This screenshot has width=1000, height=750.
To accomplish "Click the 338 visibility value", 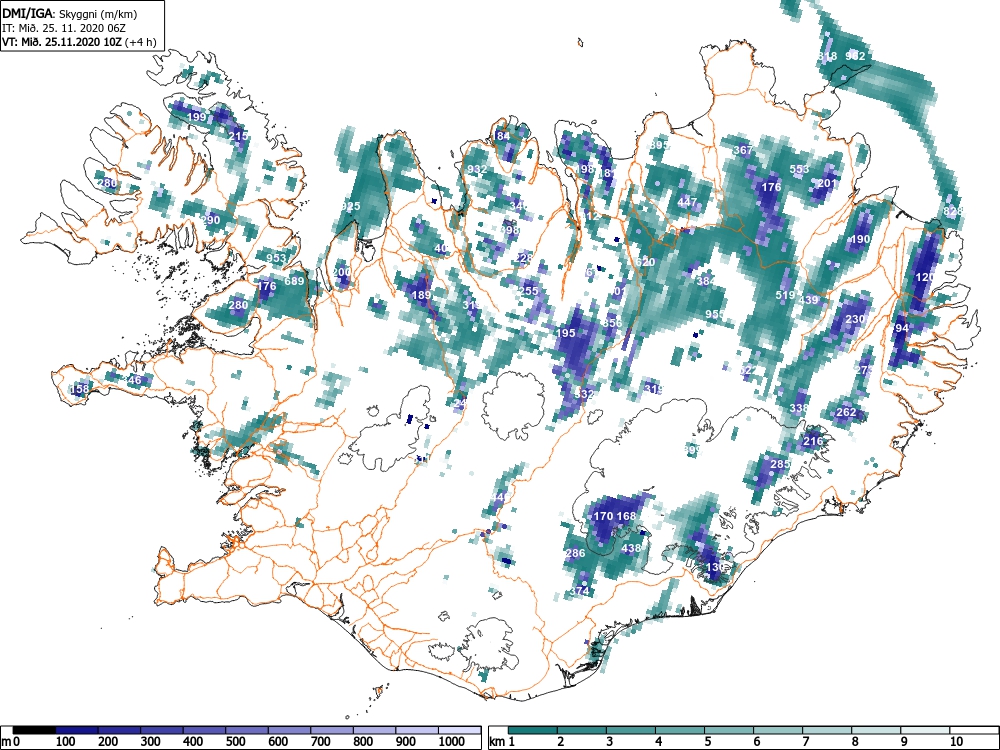I will click(x=799, y=408).
